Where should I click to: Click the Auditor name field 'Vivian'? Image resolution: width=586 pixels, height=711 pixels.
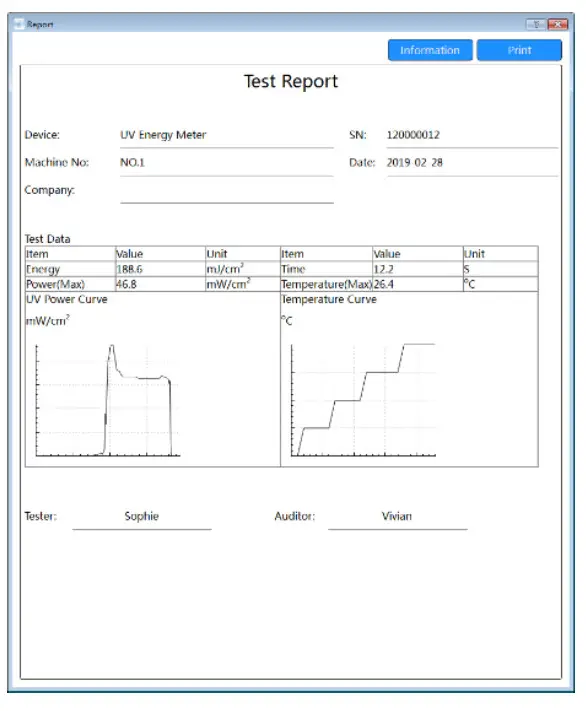click(397, 516)
